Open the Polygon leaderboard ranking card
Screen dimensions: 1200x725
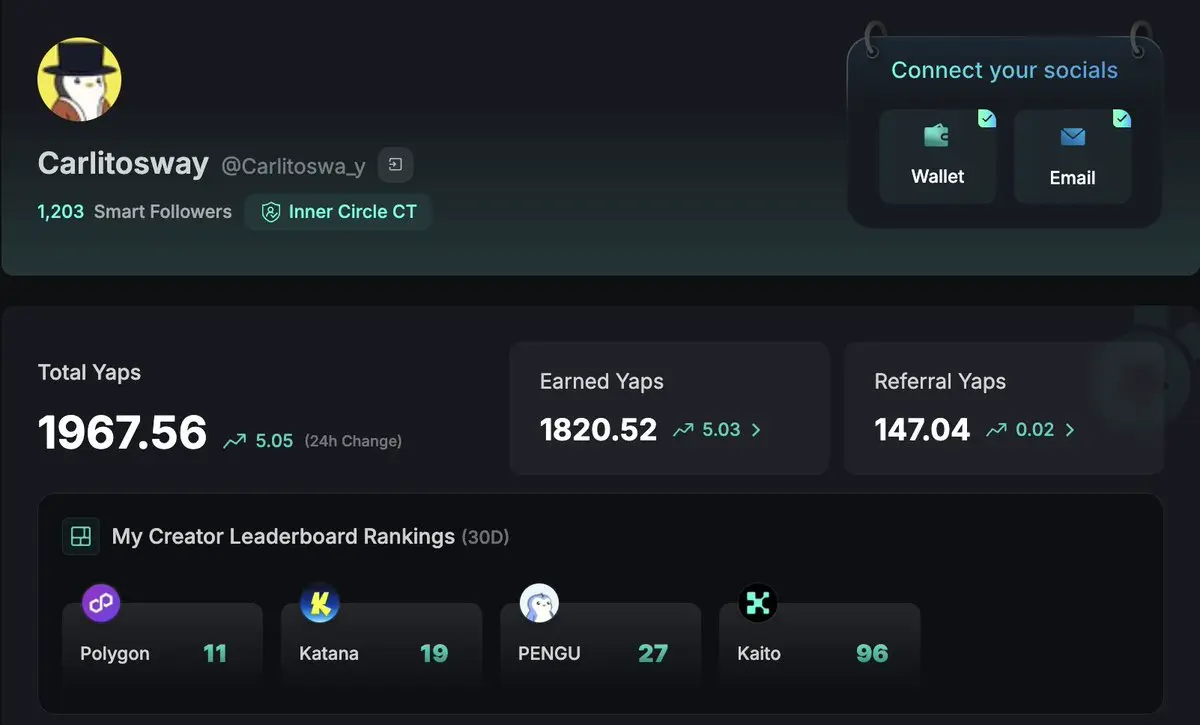coord(162,644)
